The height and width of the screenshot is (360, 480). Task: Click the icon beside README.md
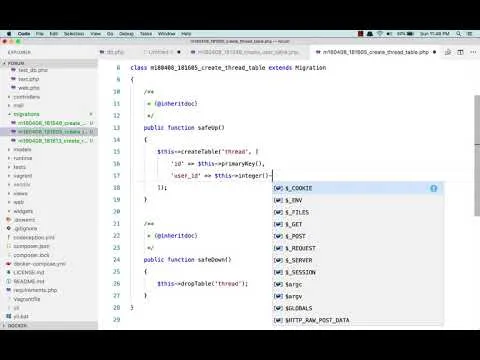(x=9, y=281)
